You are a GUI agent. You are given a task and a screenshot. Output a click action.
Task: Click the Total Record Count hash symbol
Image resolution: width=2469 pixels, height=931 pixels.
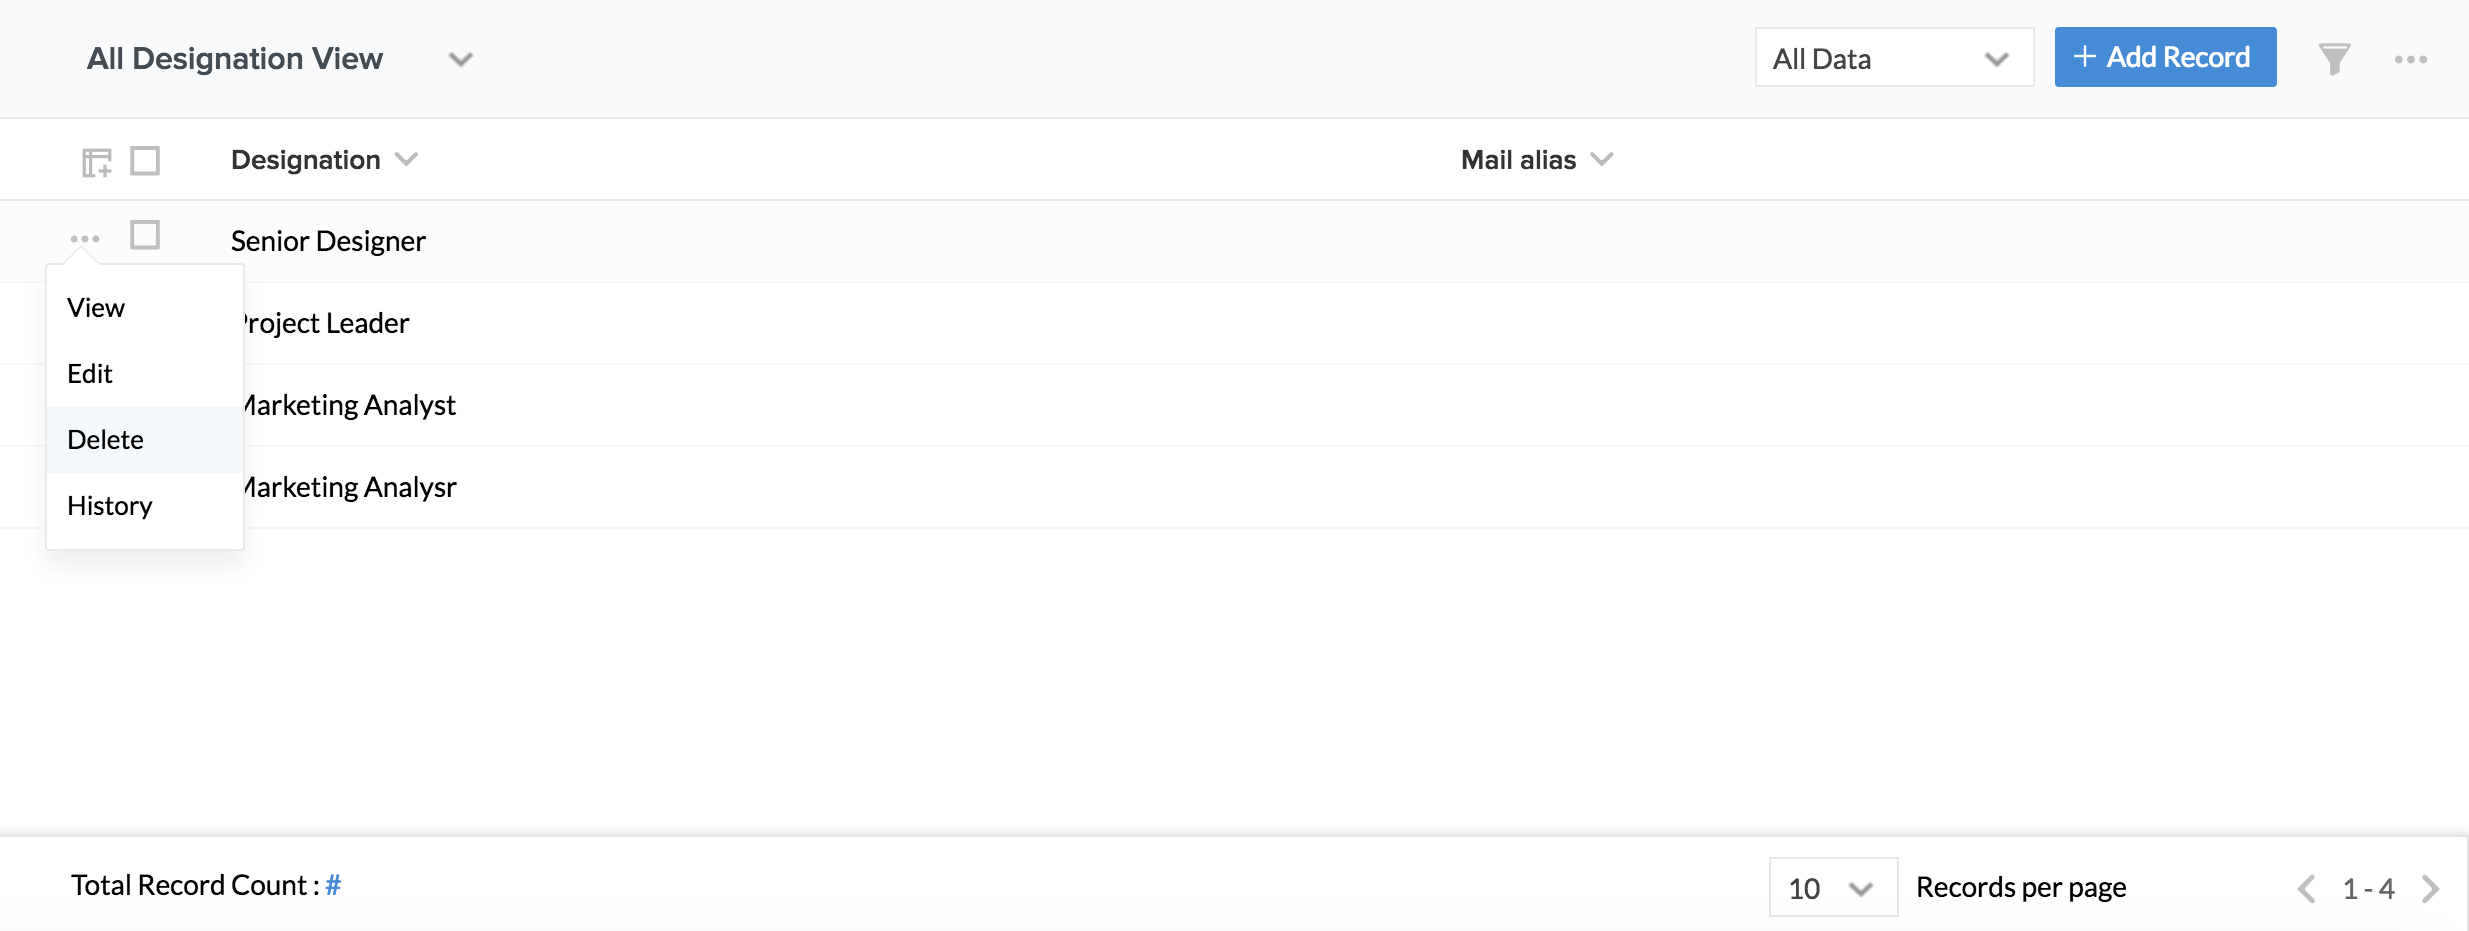tap(333, 885)
